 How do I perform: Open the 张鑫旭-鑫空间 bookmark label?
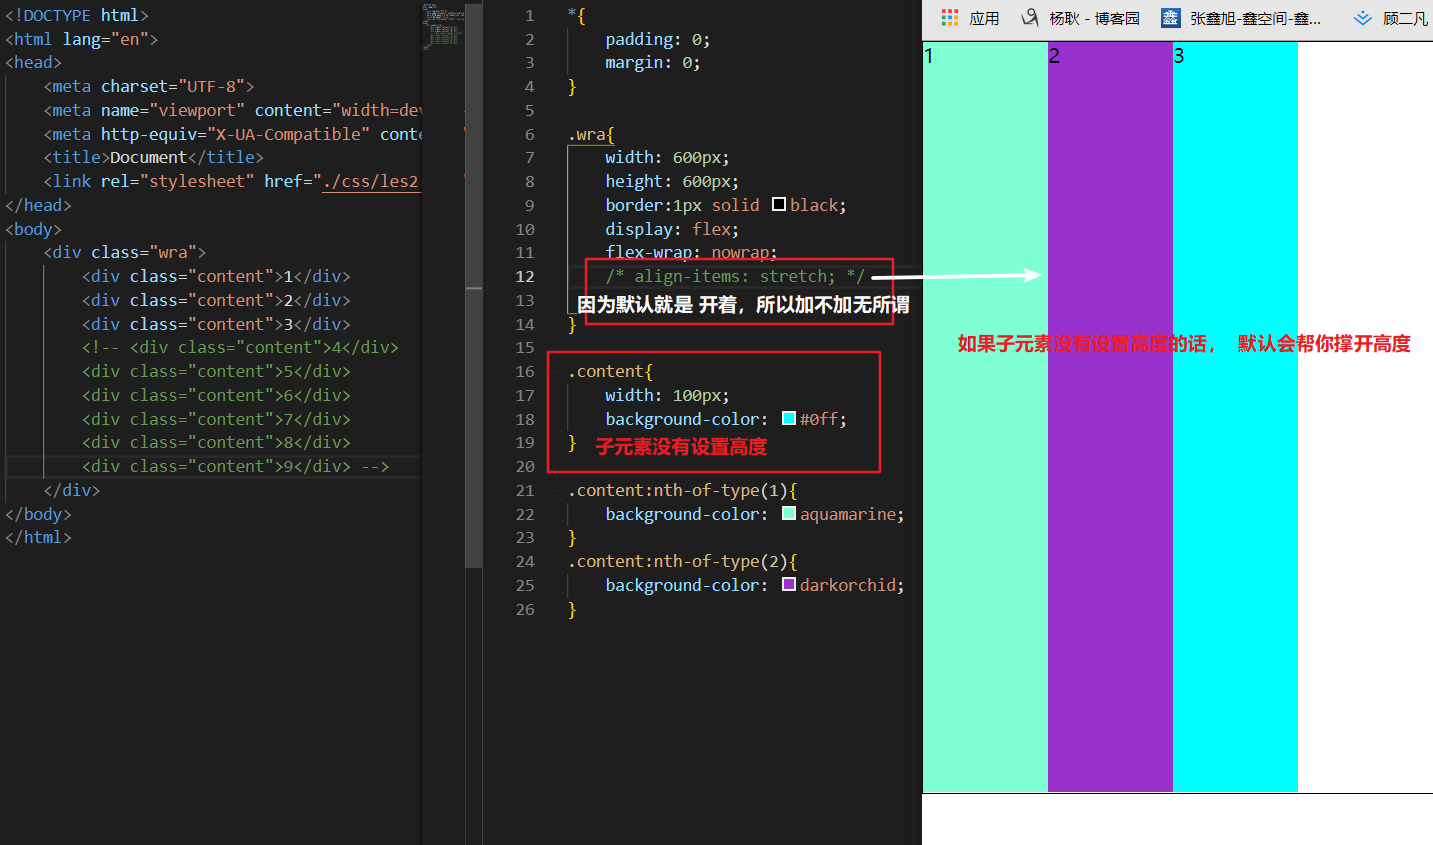point(1254,18)
